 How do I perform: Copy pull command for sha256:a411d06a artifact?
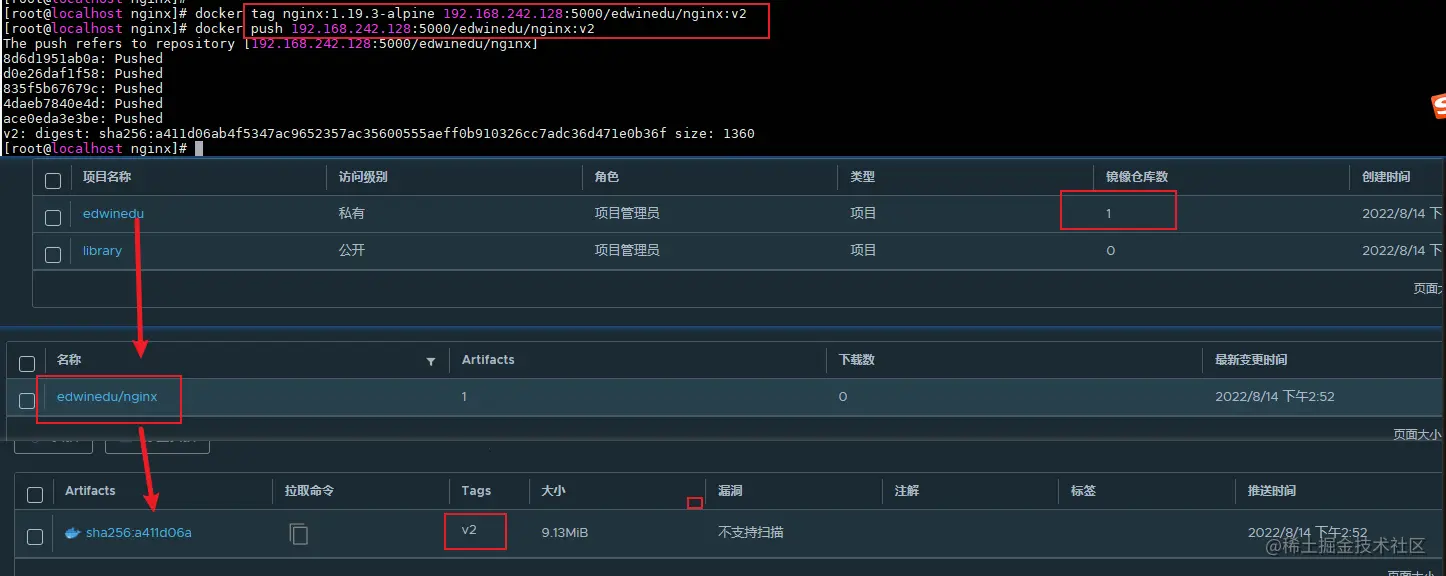click(x=298, y=534)
